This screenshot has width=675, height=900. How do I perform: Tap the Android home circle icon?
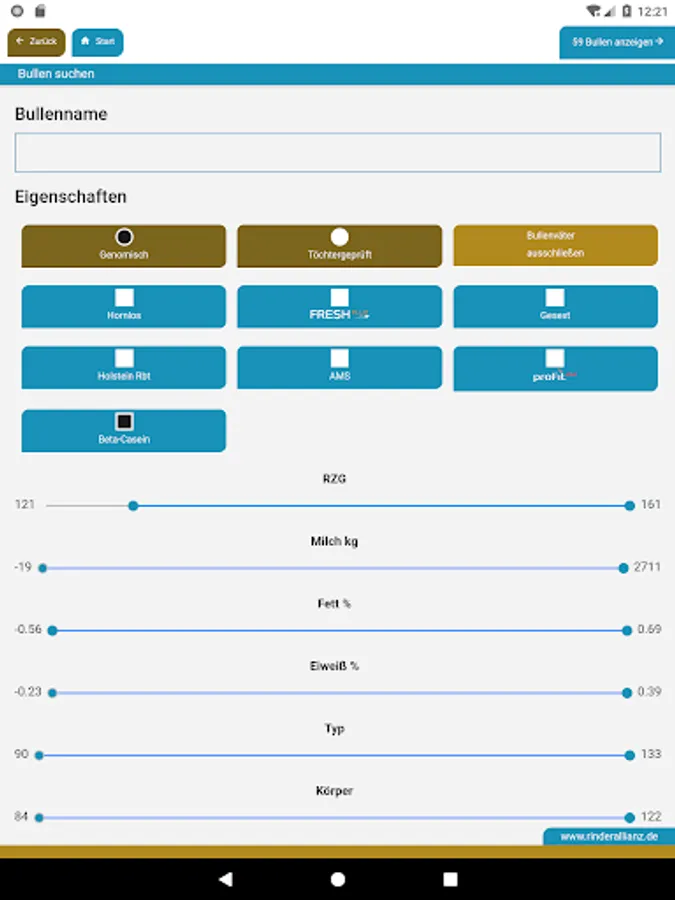point(338,879)
